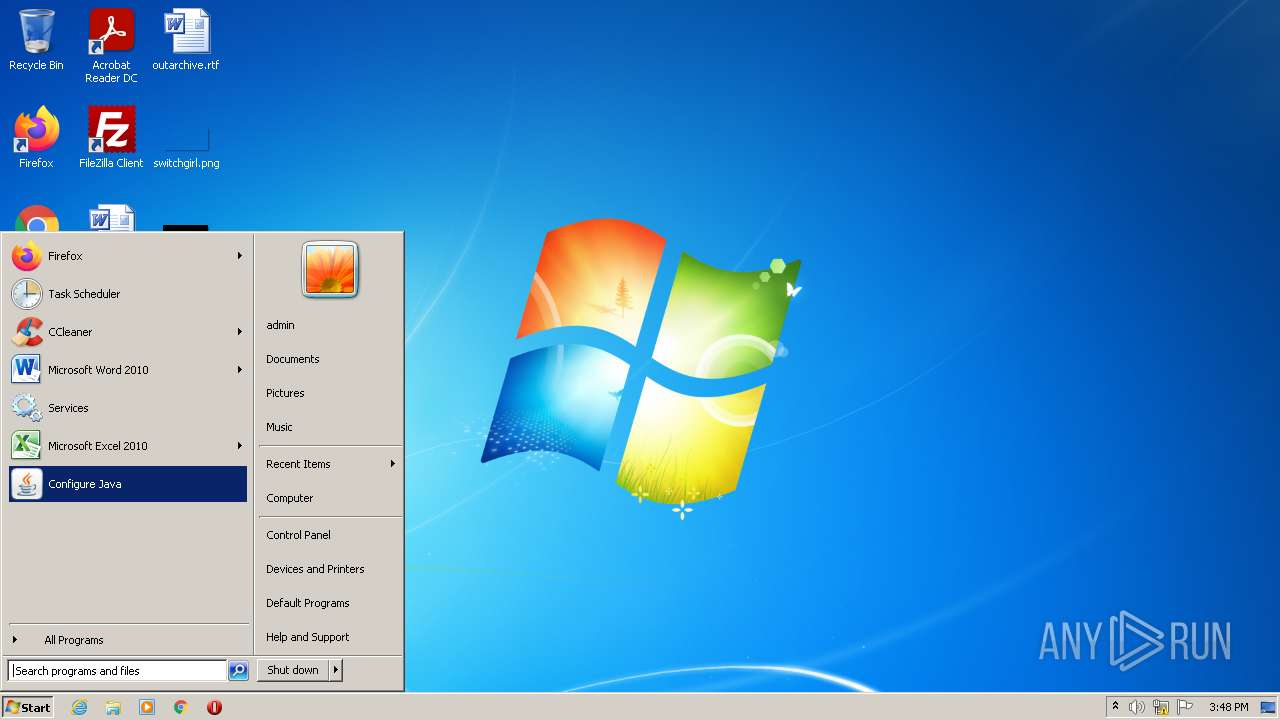Open shut down options arrow
Viewport: 1280px width, 720px height.
(336, 670)
